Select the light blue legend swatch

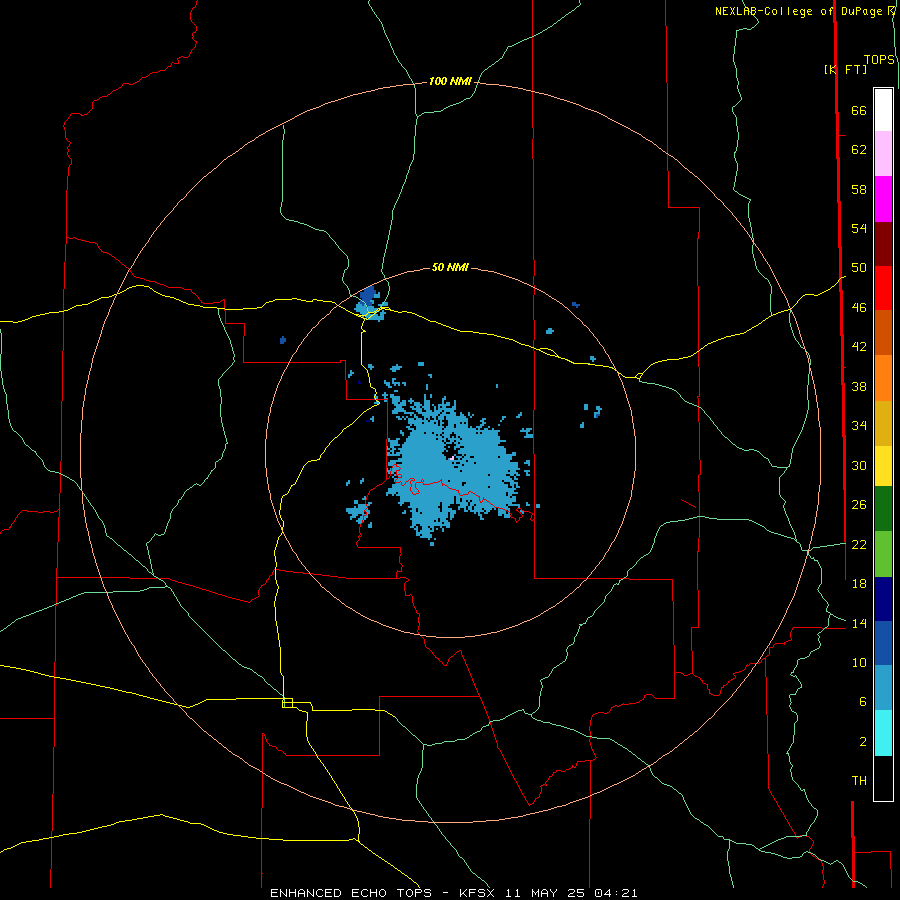tap(883, 688)
